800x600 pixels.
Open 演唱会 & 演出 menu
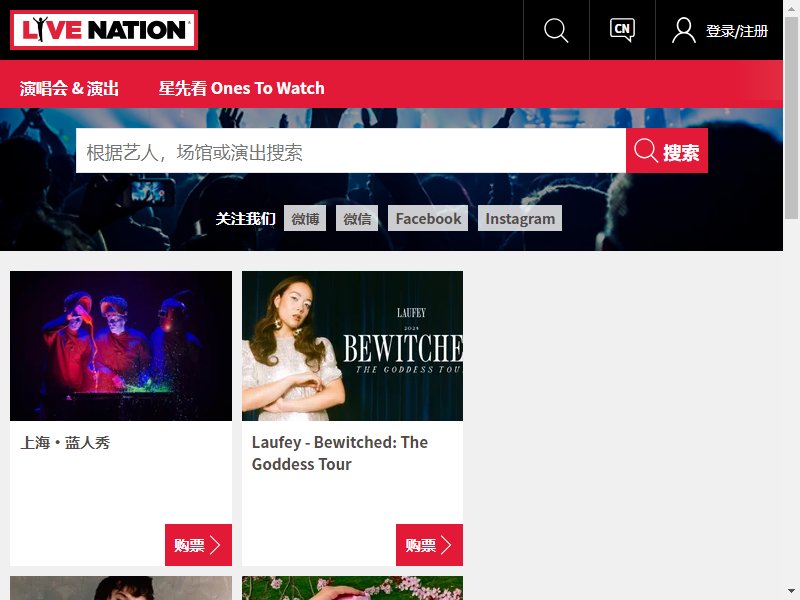pos(69,88)
